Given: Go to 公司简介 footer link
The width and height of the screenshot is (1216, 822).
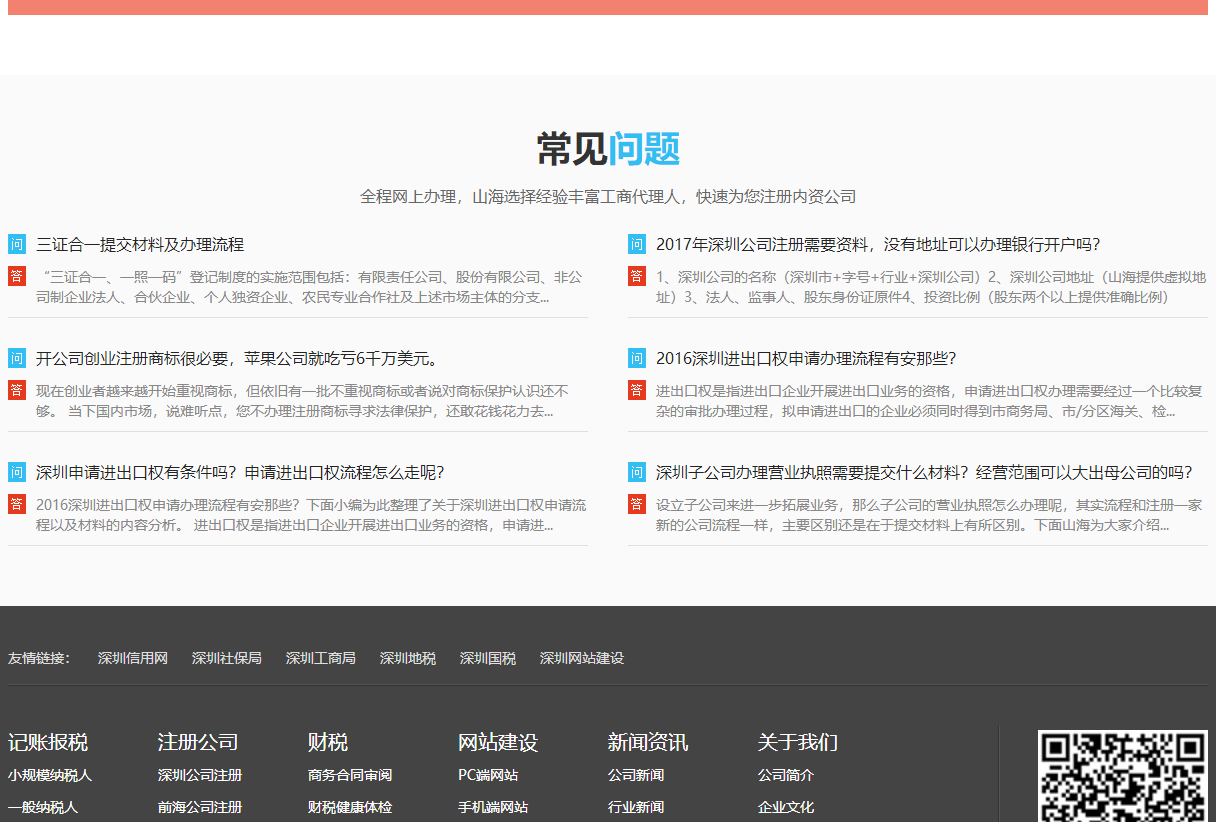Looking at the screenshot, I should click(786, 775).
